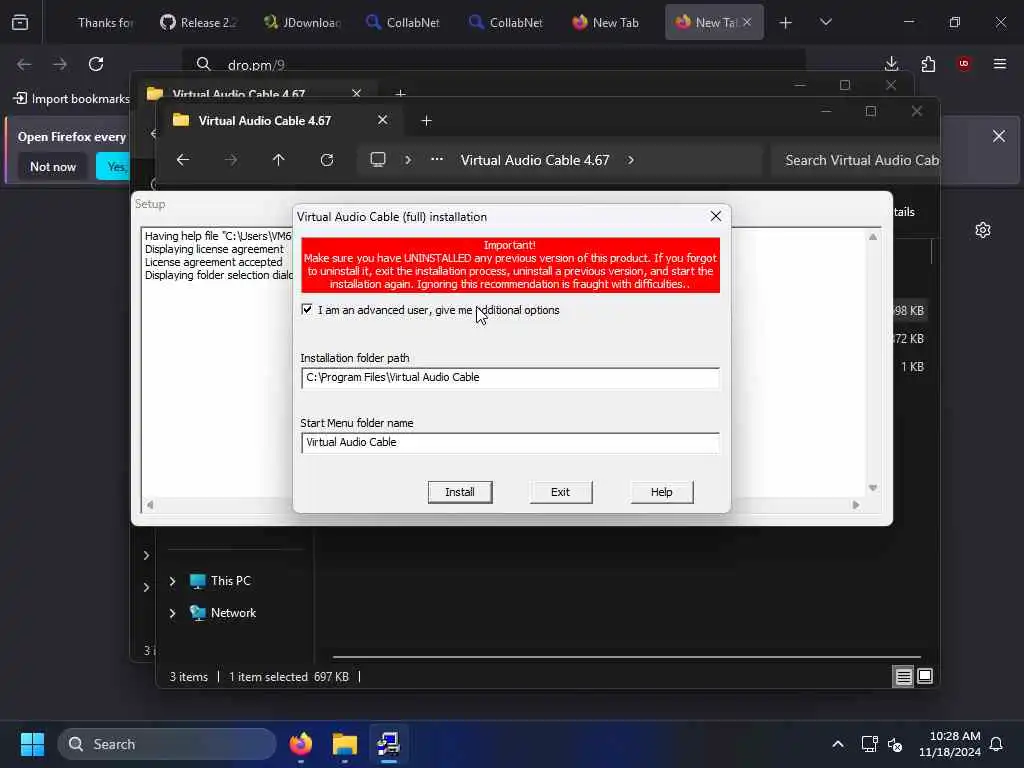This screenshot has height=768, width=1024.
Task: Close the Virtual Audio Cable 4.67 Explorer tab
Action: [383, 120]
